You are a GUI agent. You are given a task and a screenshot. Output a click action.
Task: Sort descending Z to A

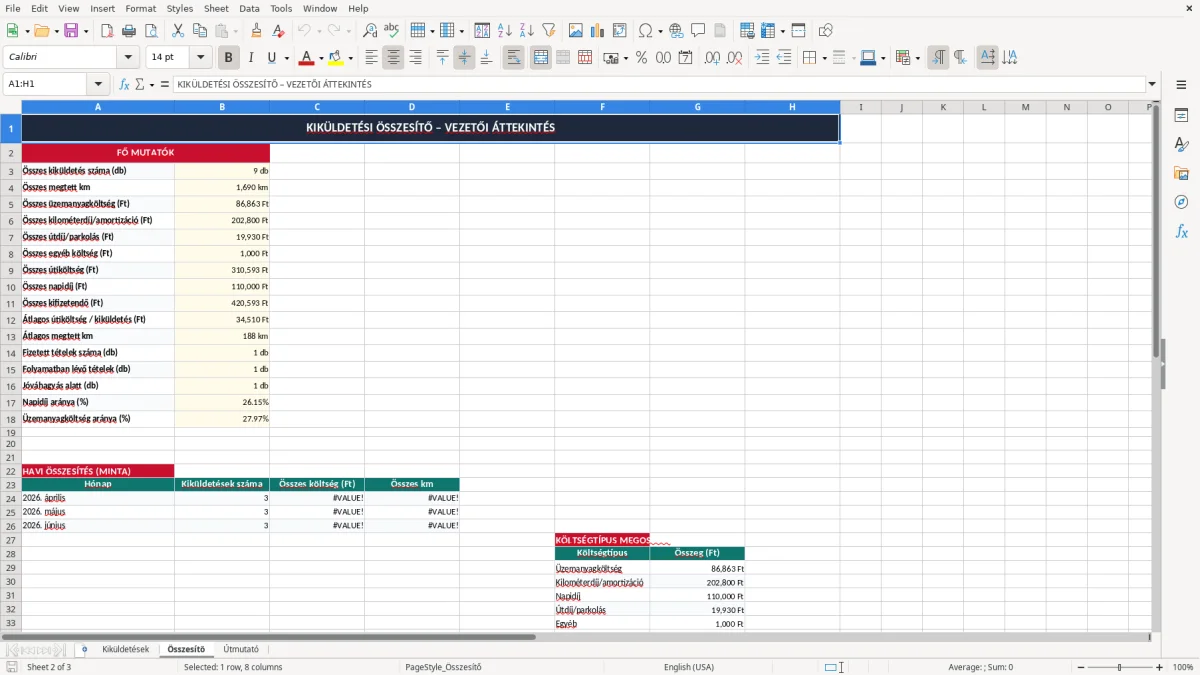pyautogui.click(x=527, y=31)
